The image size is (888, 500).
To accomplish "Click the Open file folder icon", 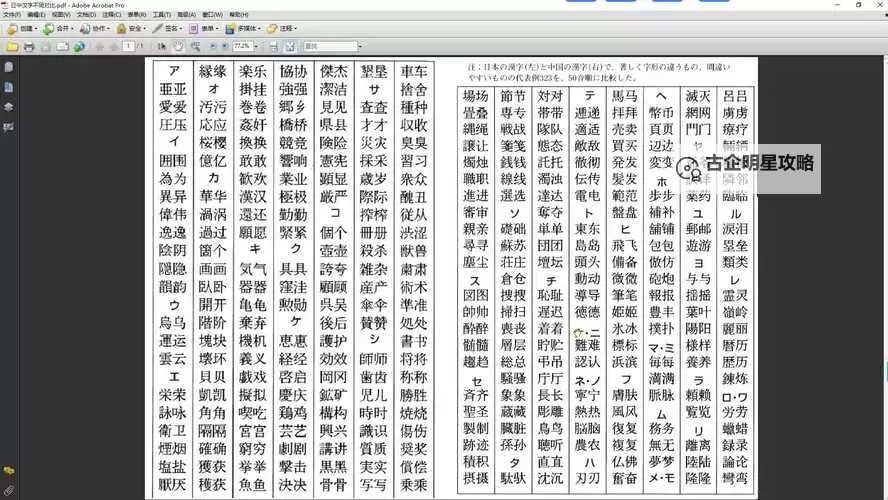I will [12, 46].
